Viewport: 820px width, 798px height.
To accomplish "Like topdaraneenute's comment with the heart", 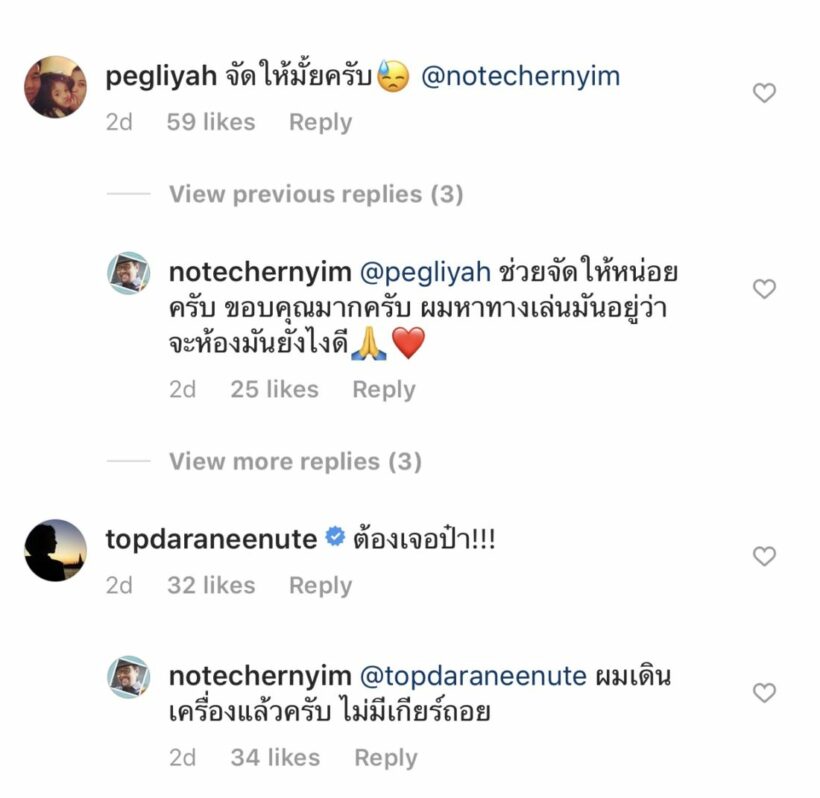I will (x=764, y=556).
